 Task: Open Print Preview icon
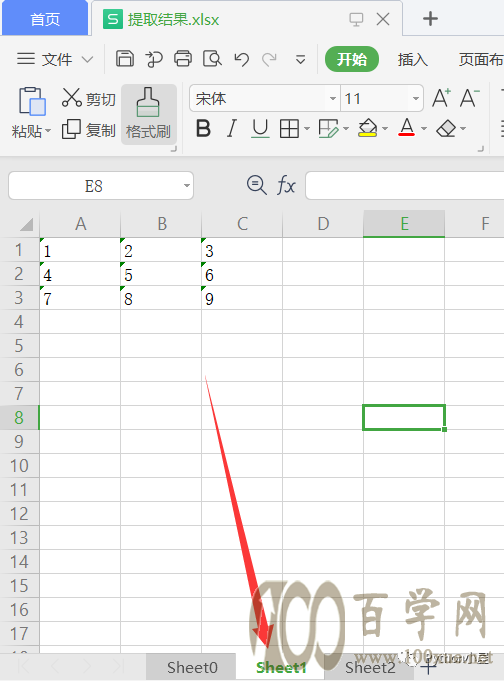pyautogui.click(x=212, y=59)
